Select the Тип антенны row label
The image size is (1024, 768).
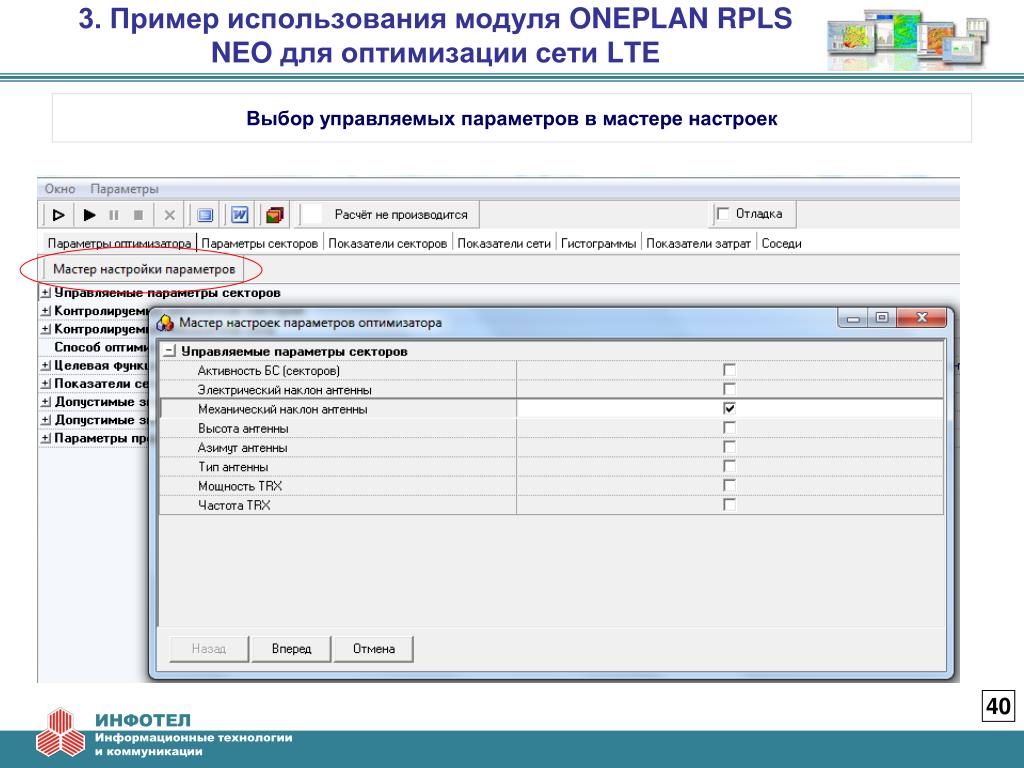click(232, 467)
